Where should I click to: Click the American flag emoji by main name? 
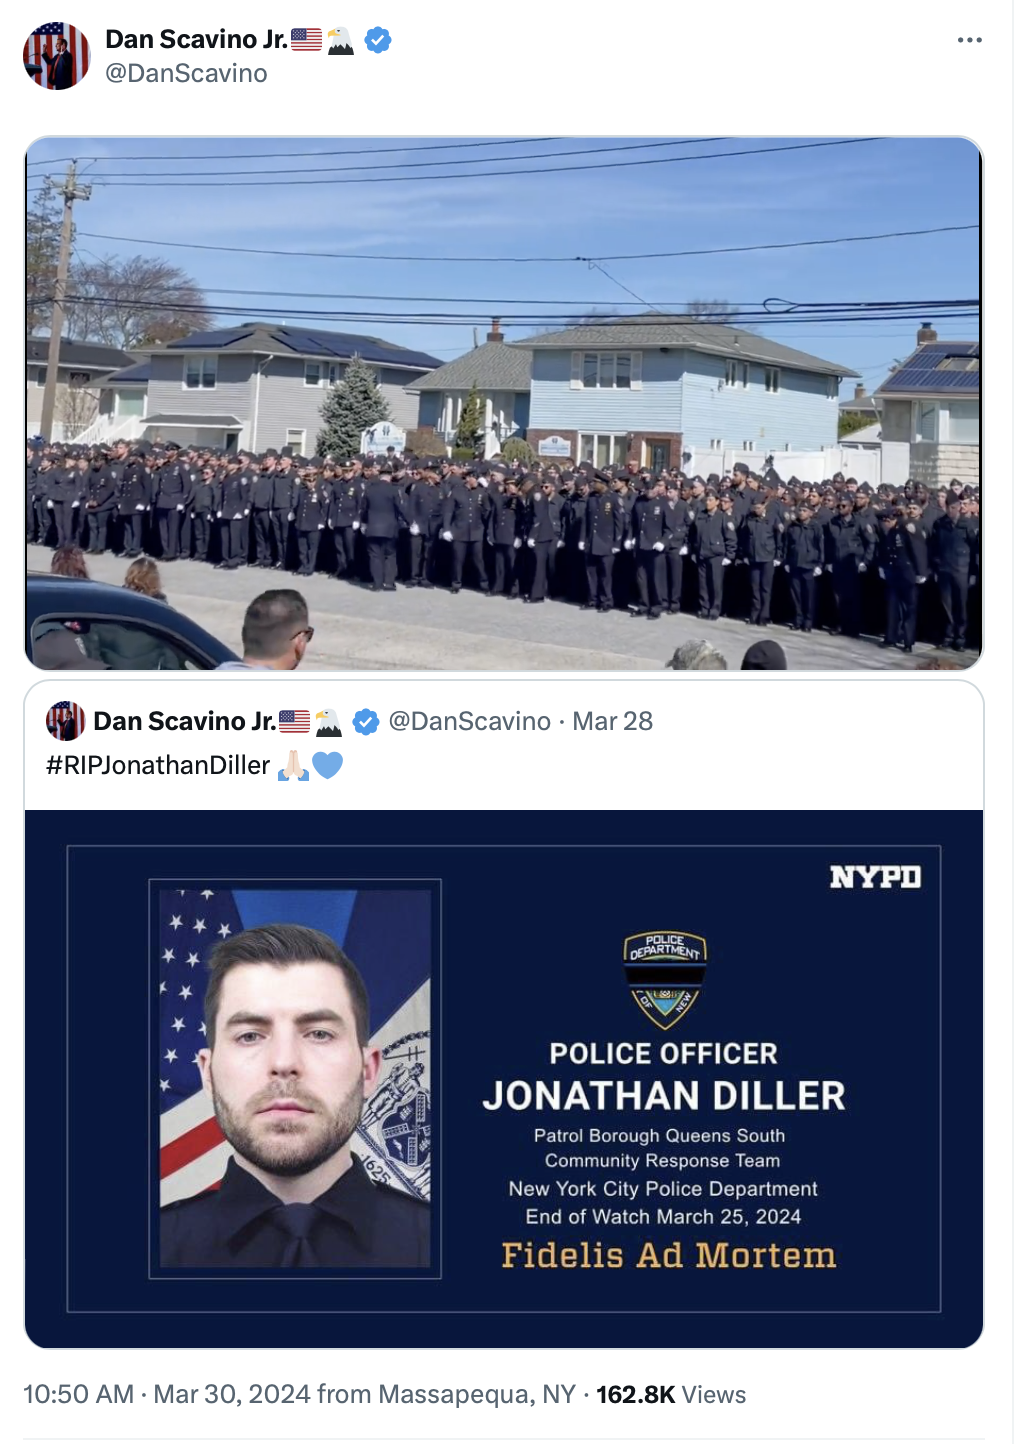[307, 40]
